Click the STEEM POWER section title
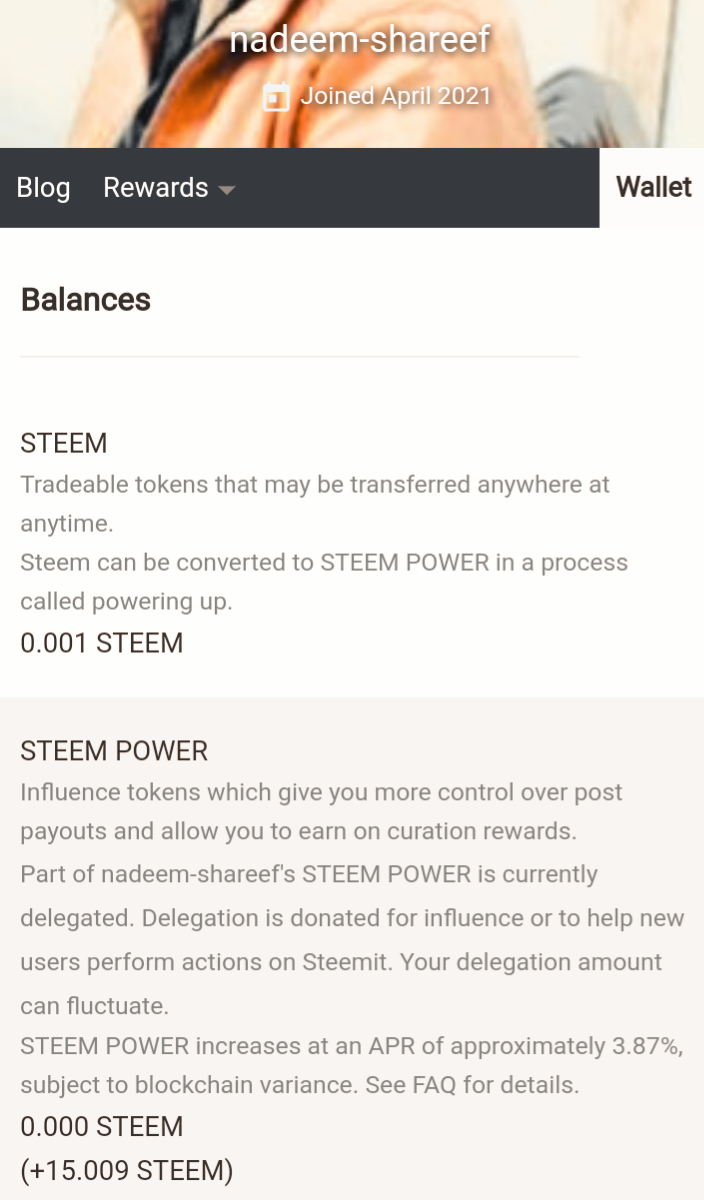This screenshot has height=1200, width=704. tap(114, 751)
